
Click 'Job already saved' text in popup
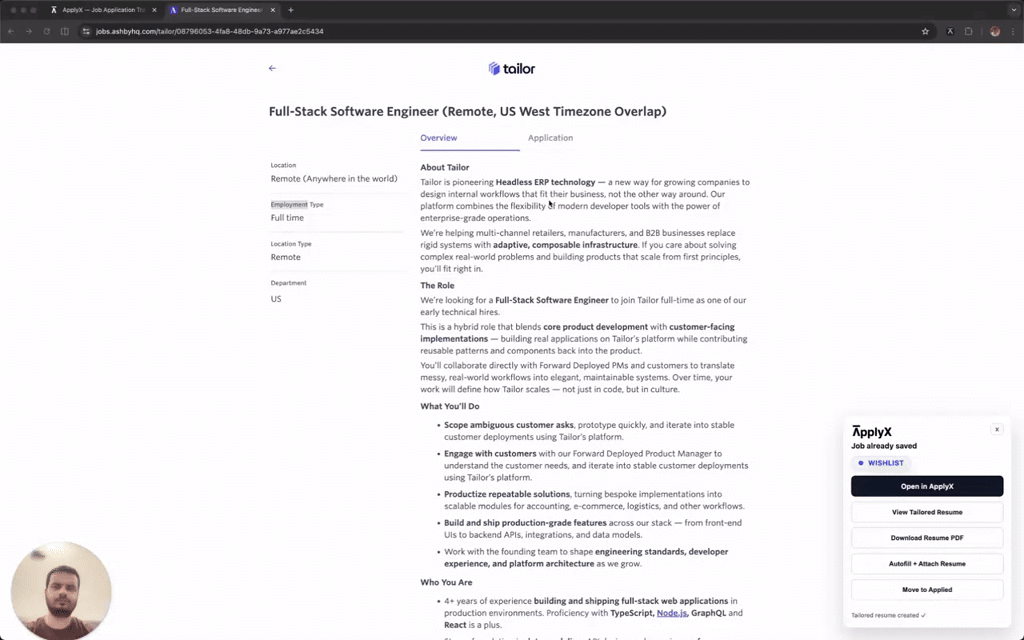tap(884, 446)
